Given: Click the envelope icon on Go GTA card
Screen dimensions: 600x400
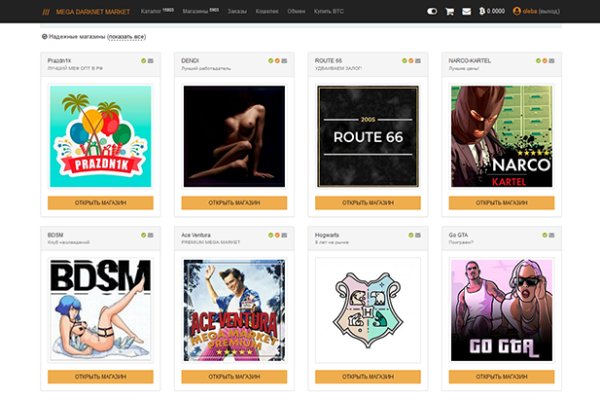Looking at the screenshot, I should pos(551,235).
